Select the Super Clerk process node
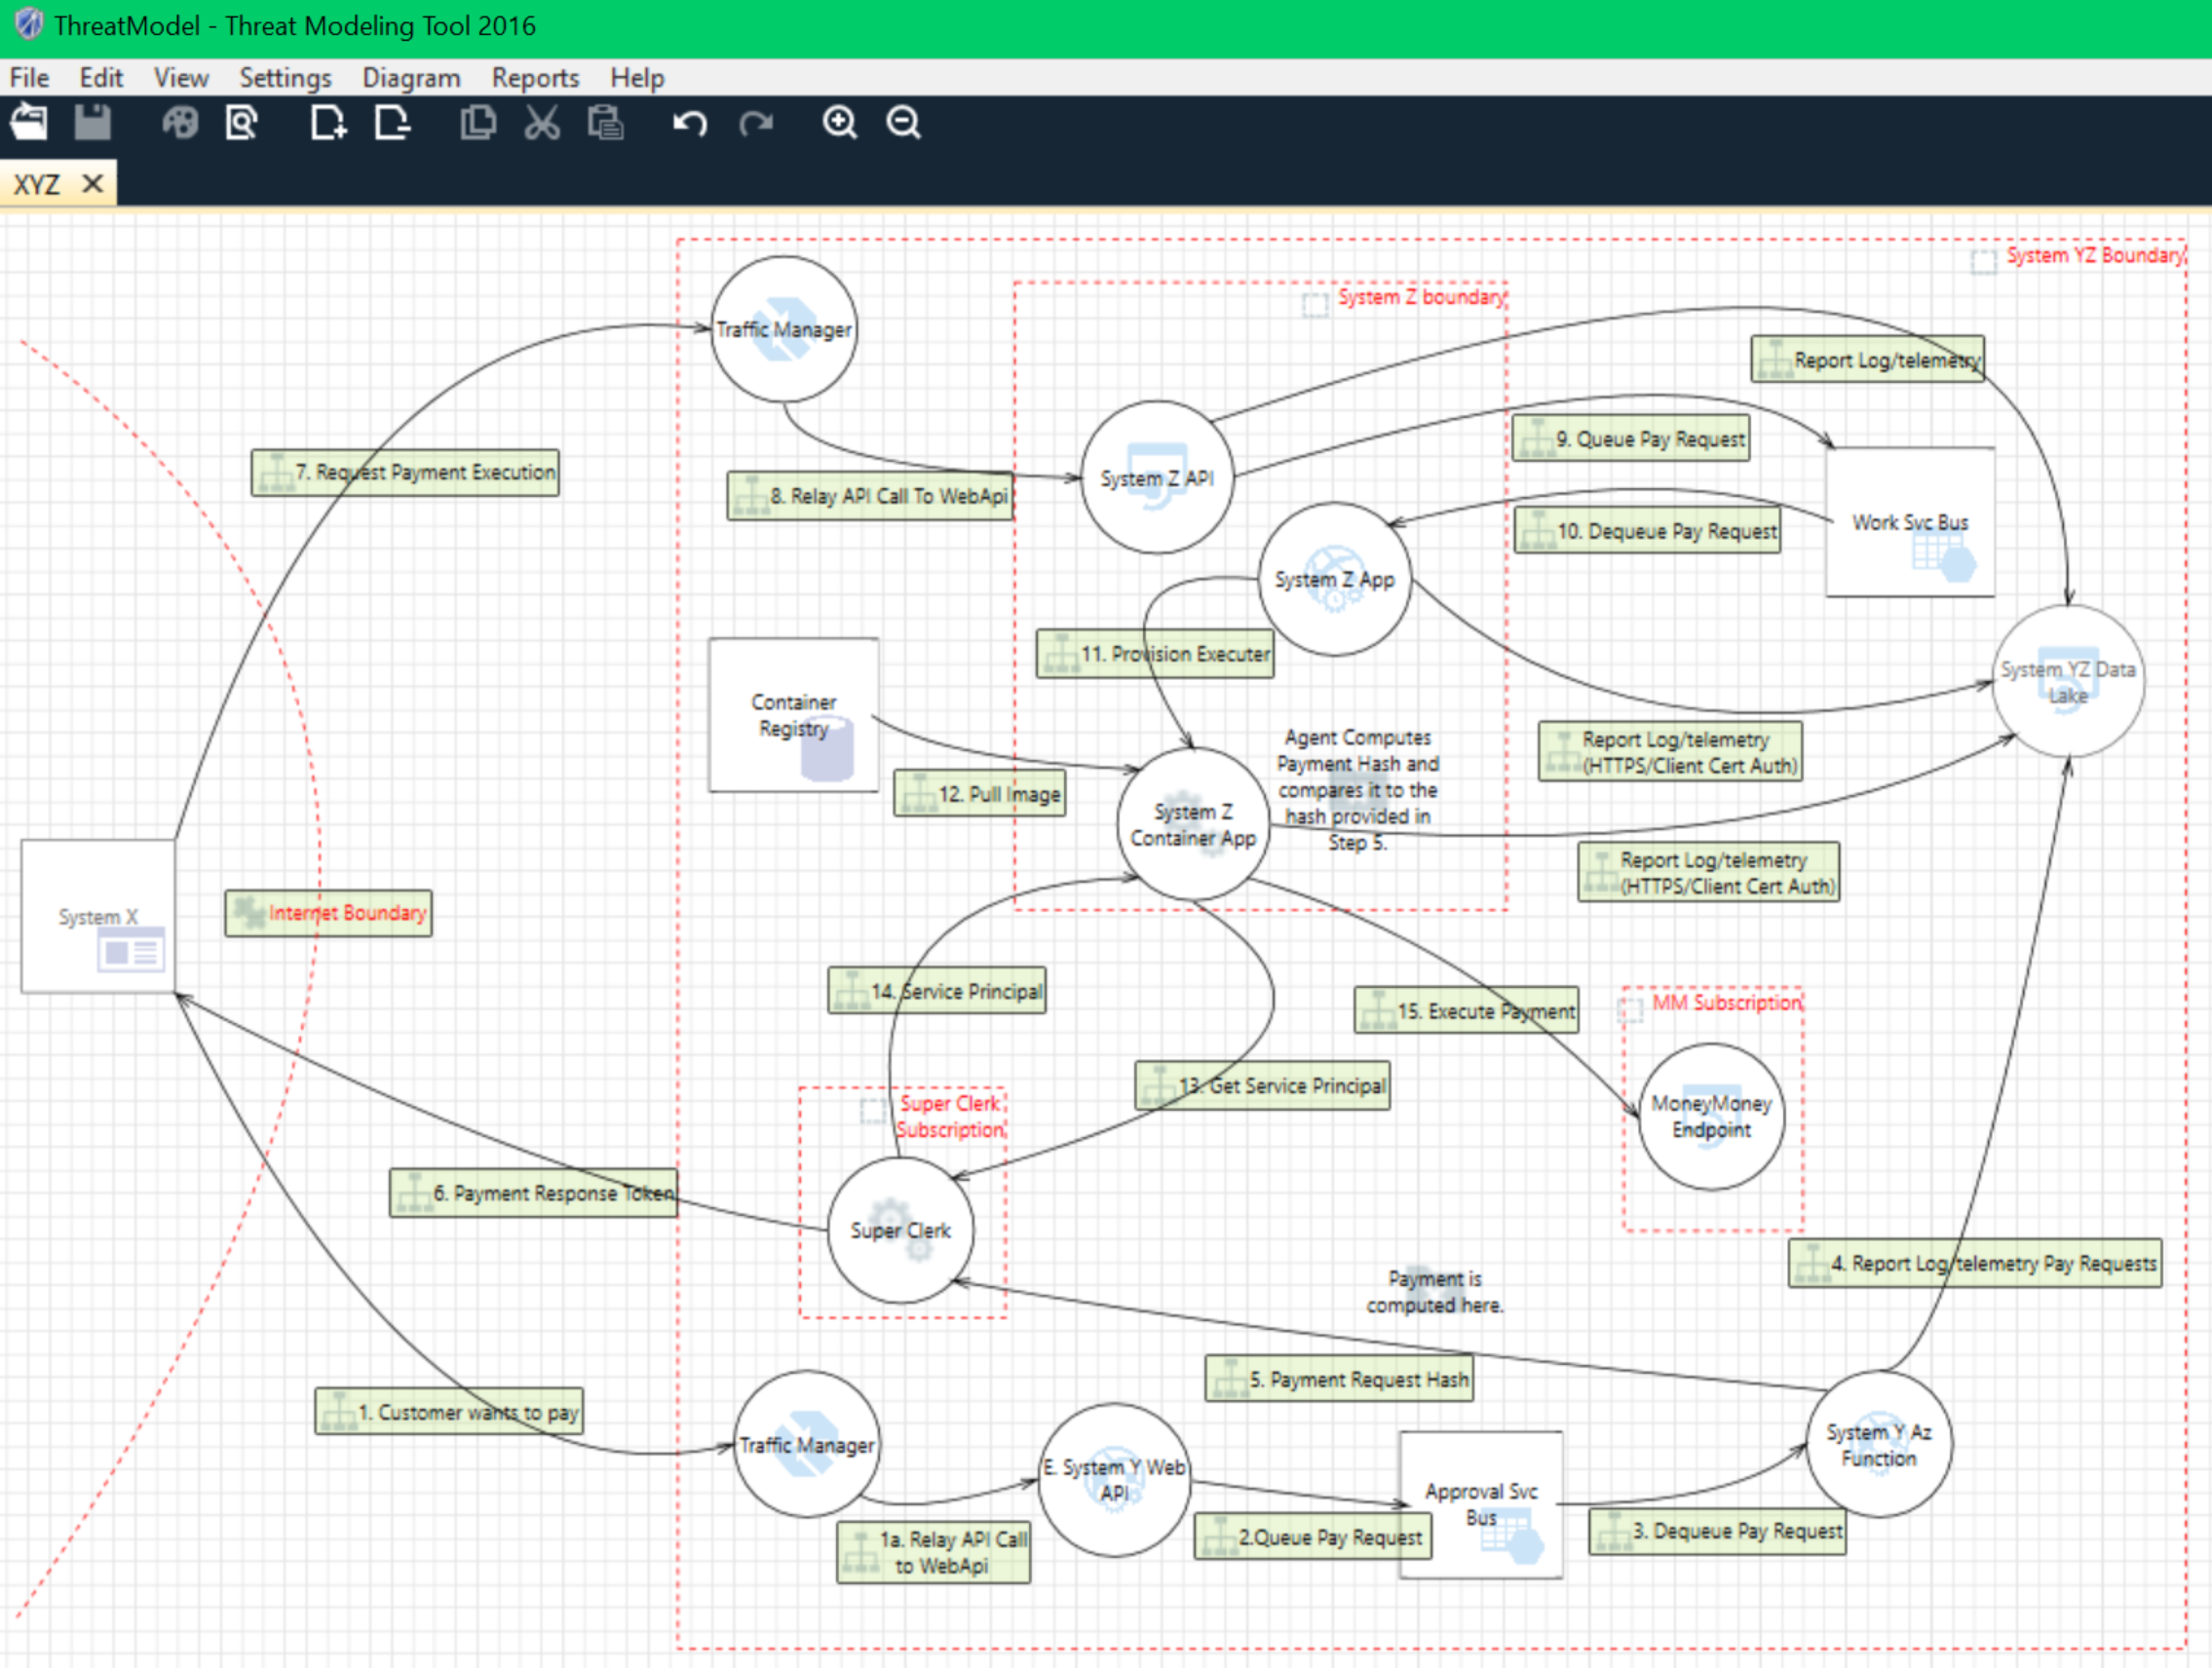The width and height of the screenshot is (2212, 1668). 901,1230
